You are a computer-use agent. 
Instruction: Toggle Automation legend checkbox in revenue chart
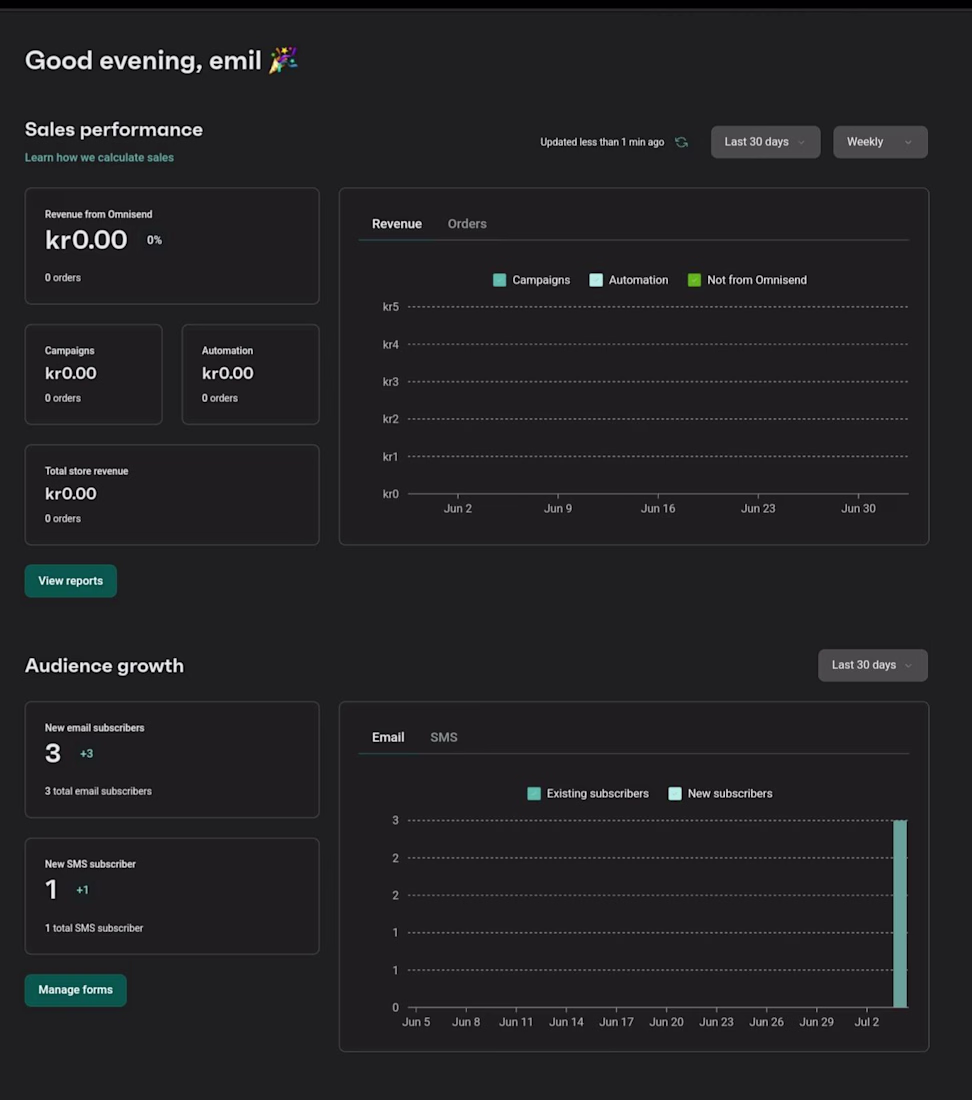click(x=596, y=280)
